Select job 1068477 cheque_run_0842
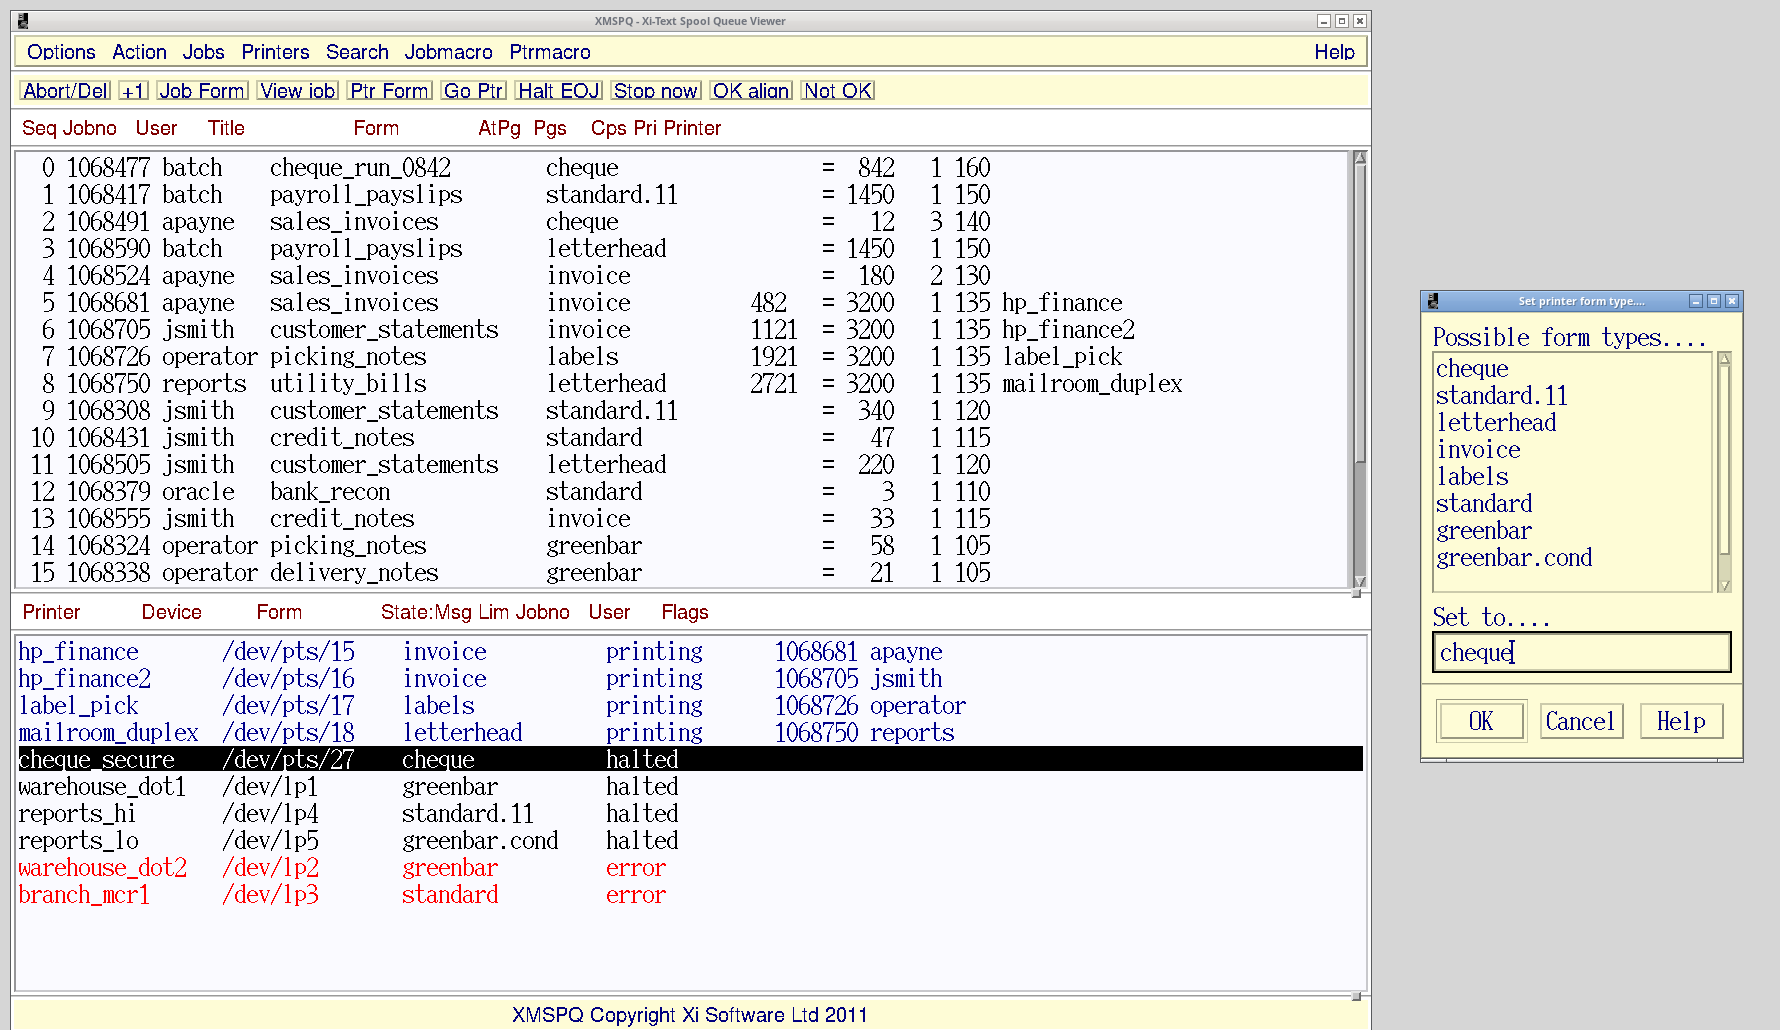Image resolution: width=1780 pixels, height=1030 pixels. (681, 168)
